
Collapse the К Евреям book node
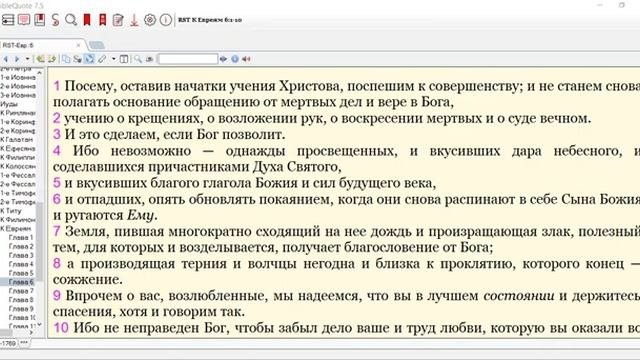pos(16,229)
